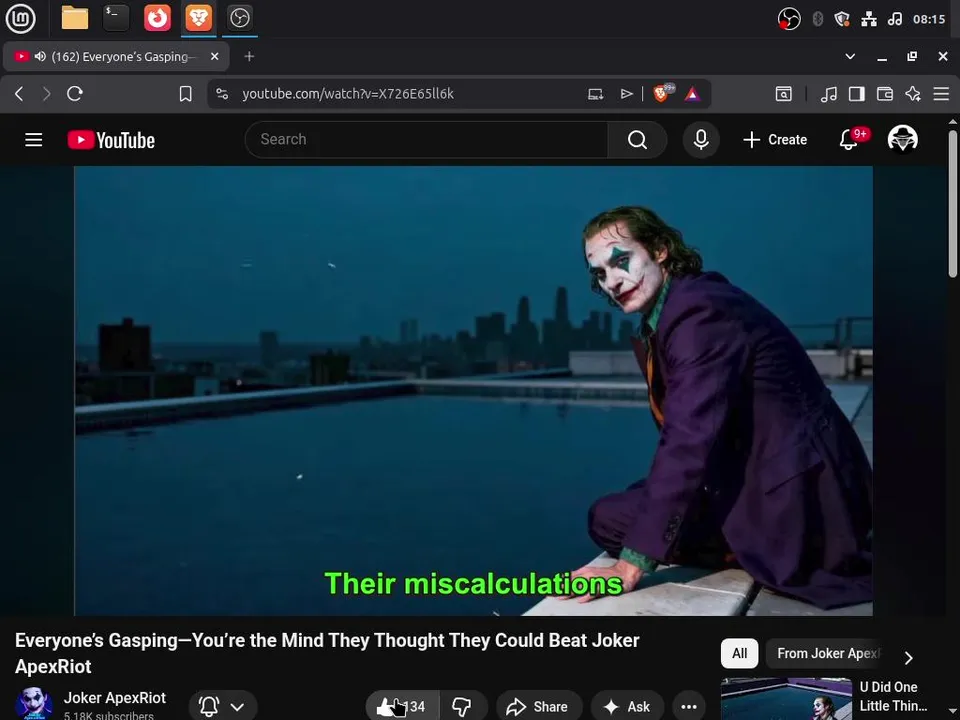
Task: Show next filter chips arrow
Action: [x=909, y=658]
